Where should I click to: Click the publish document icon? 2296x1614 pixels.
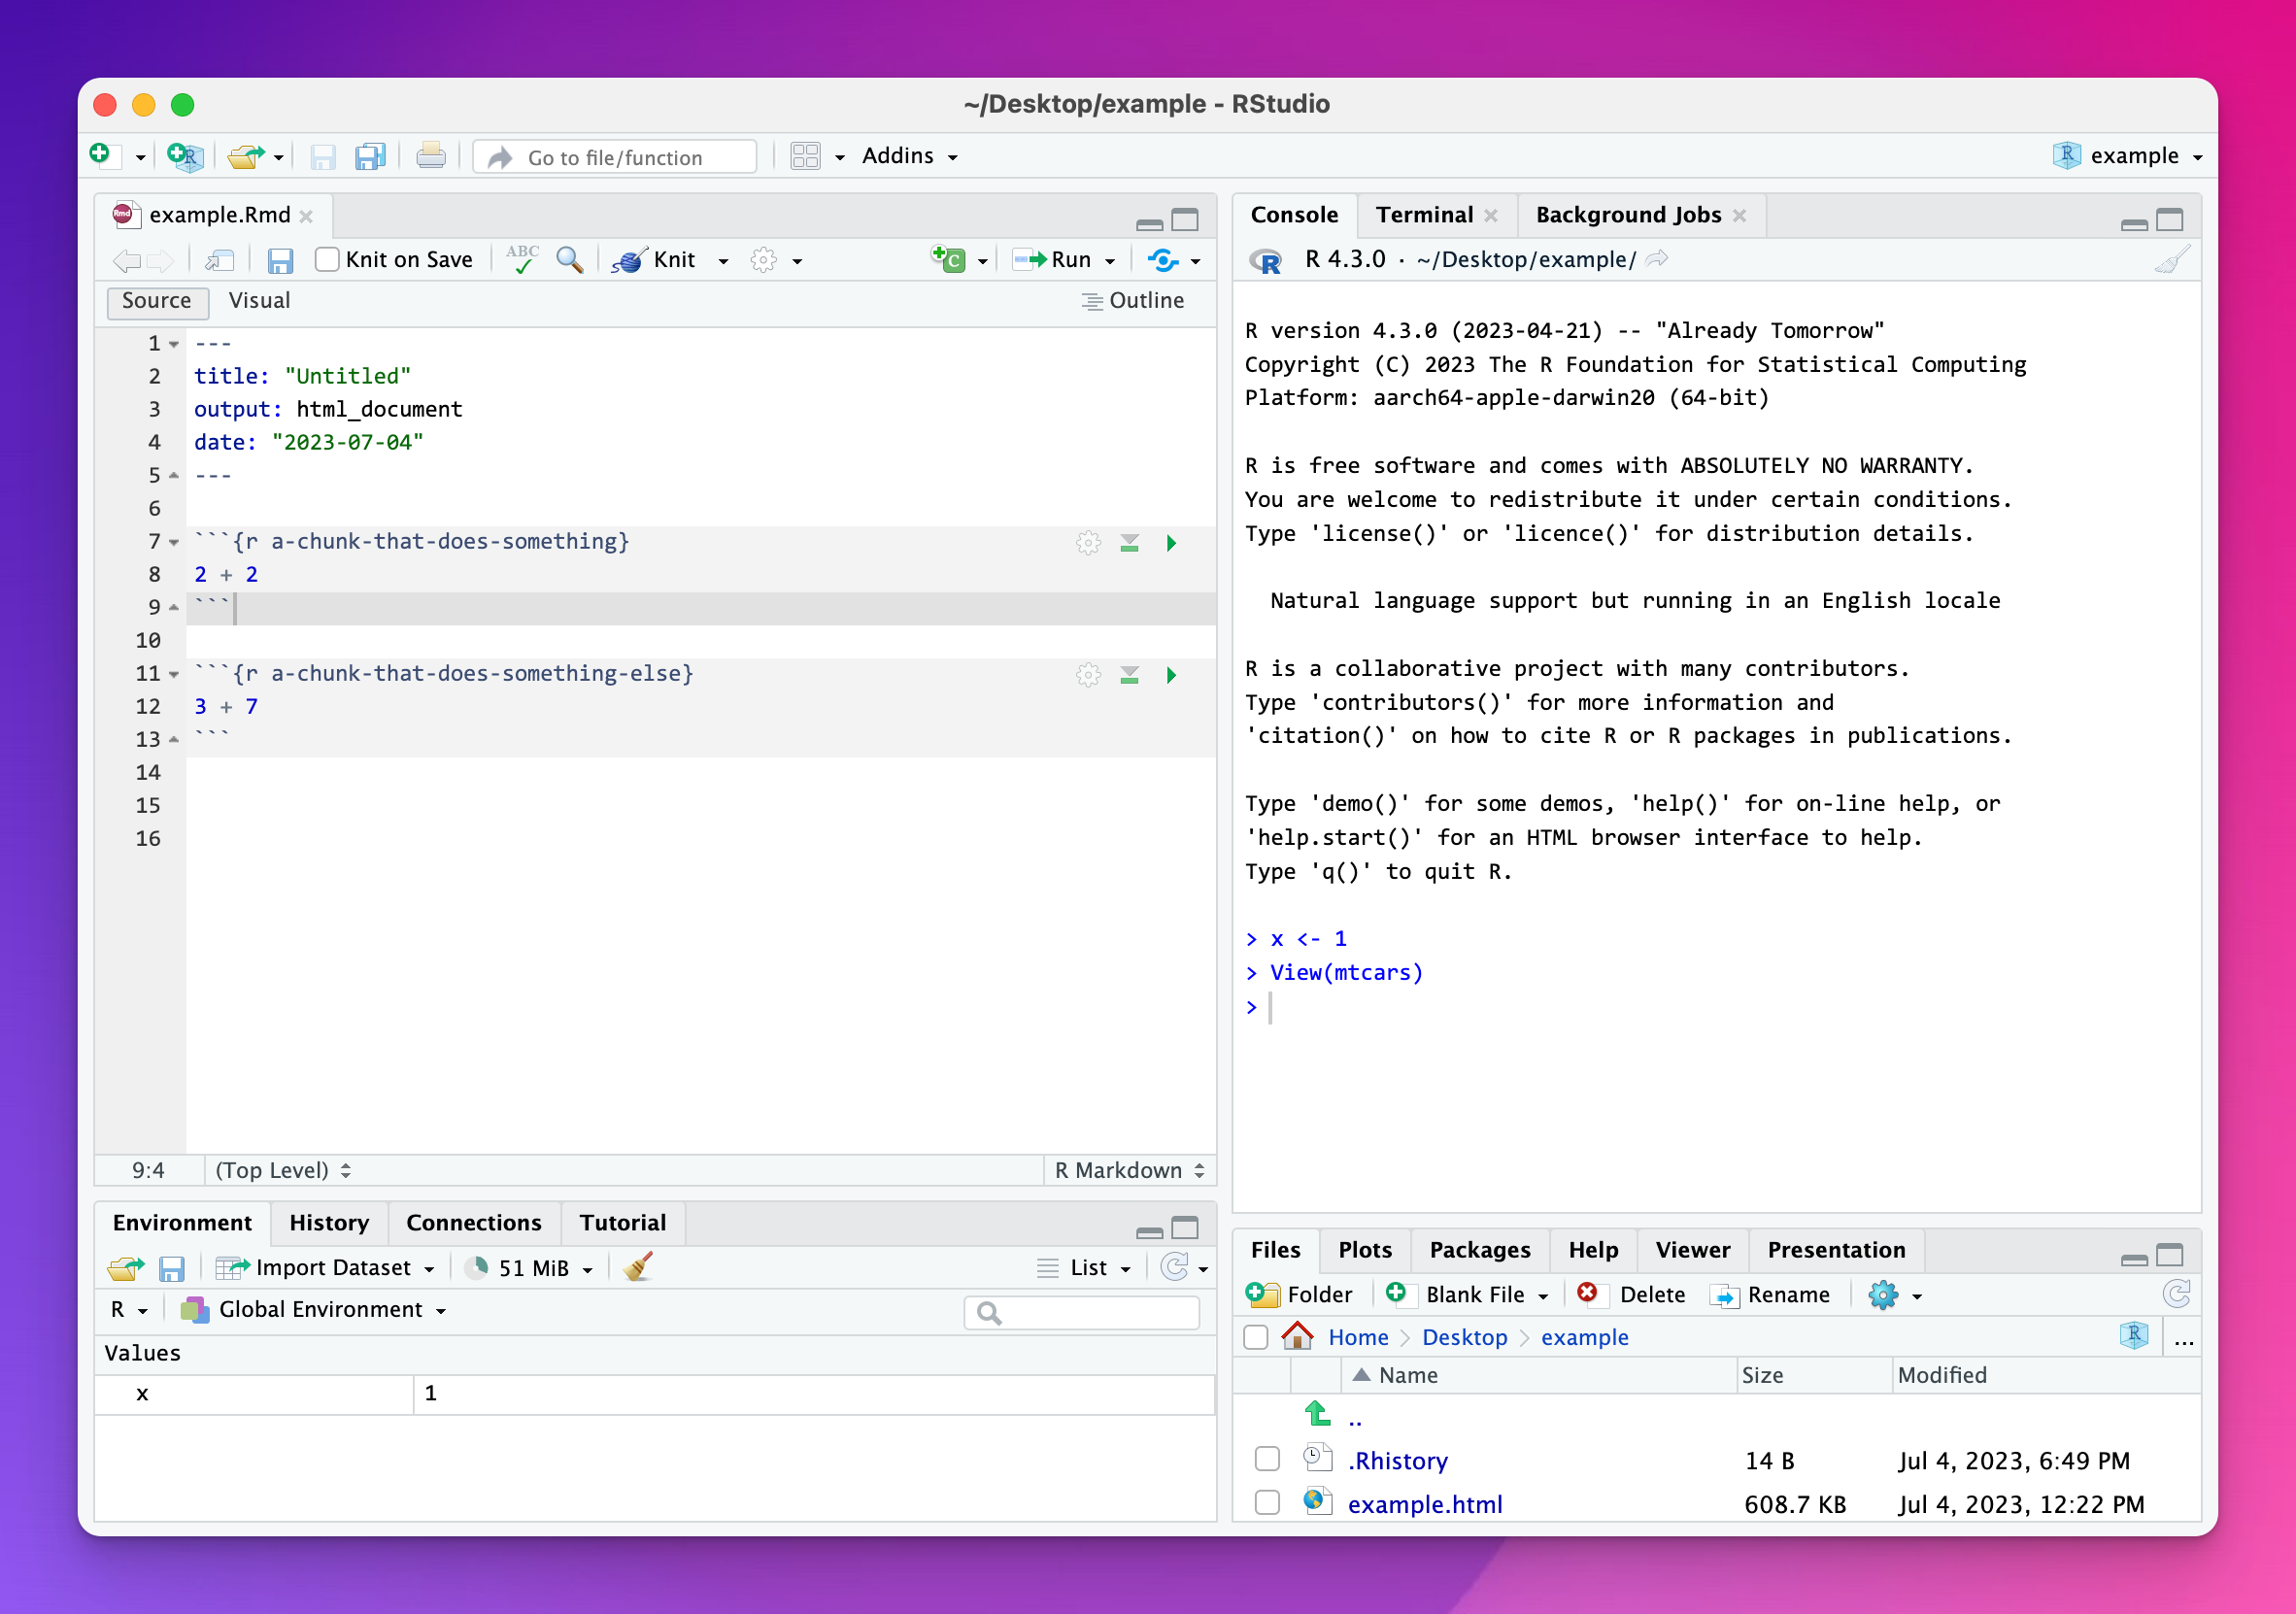point(1163,260)
